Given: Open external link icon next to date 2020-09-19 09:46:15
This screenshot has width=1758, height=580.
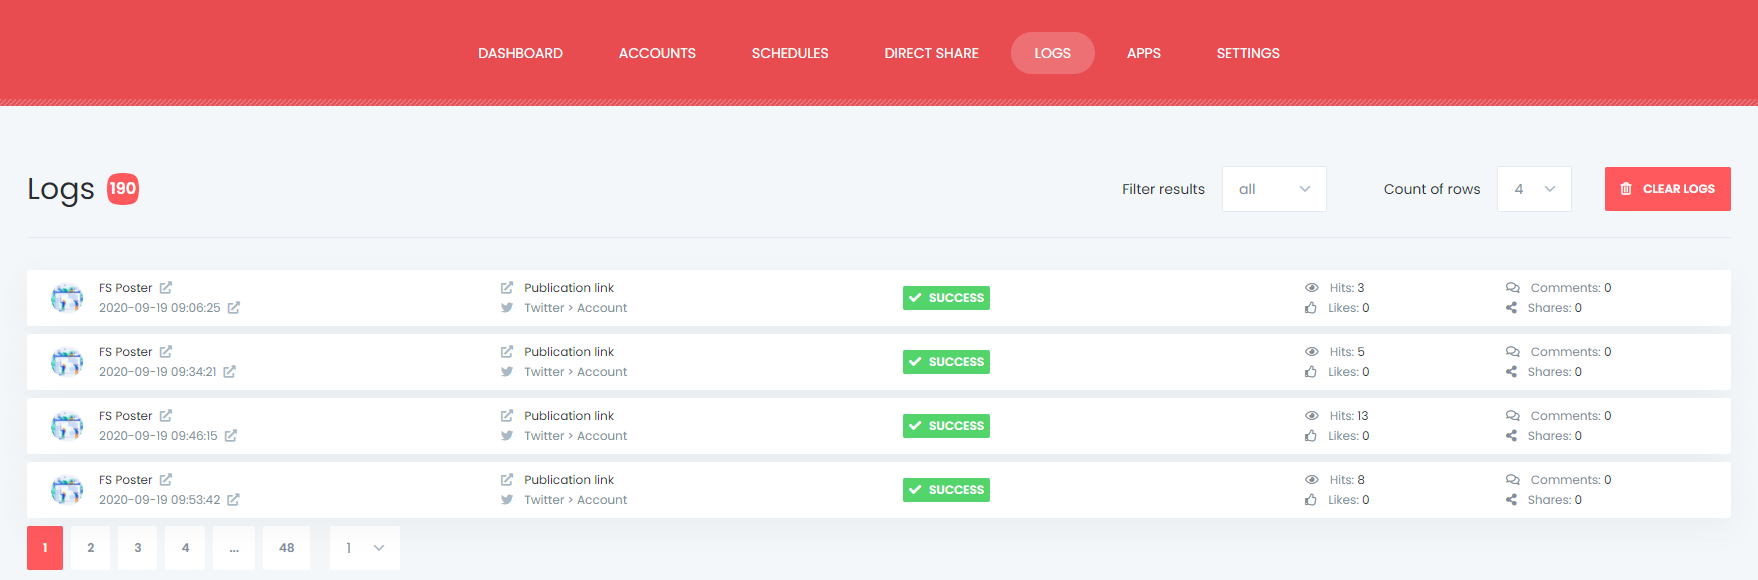Looking at the screenshot, I should 230,436.
